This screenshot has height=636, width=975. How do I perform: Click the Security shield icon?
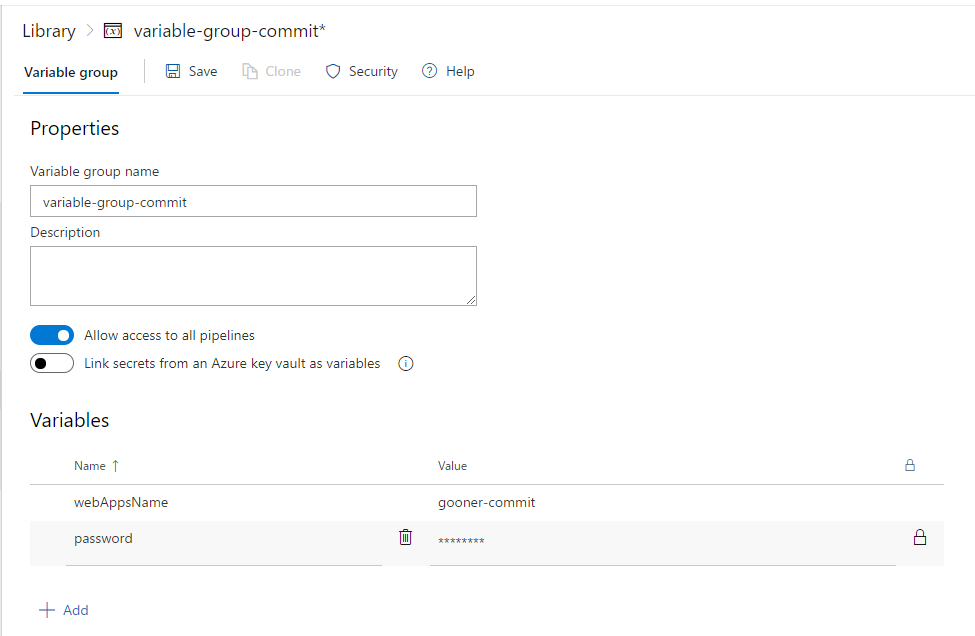coord(333,71)
